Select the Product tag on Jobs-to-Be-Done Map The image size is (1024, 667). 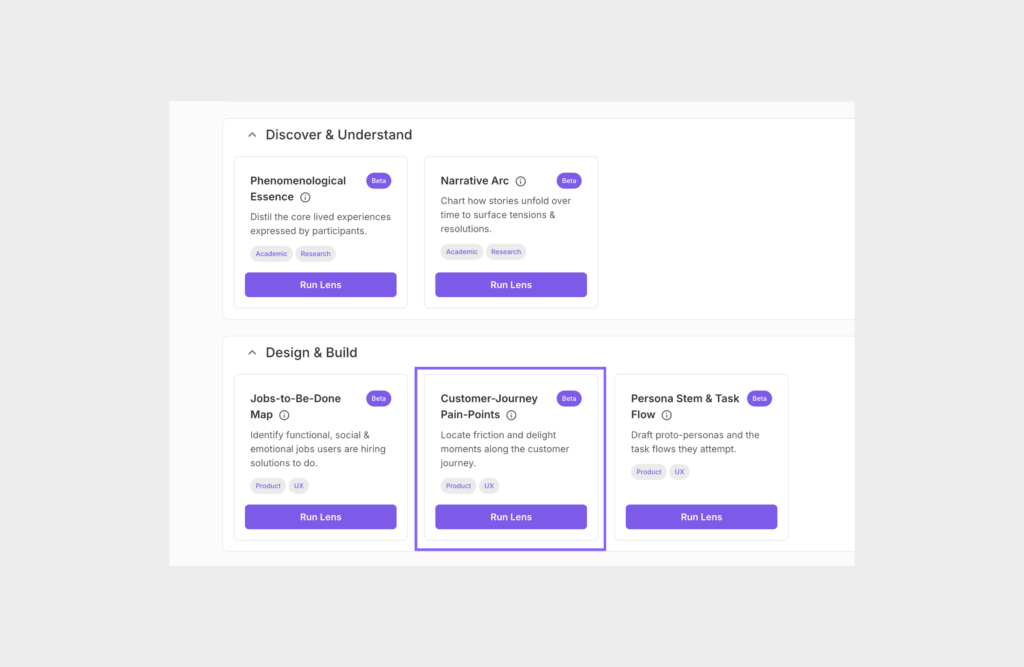[267, 485]
